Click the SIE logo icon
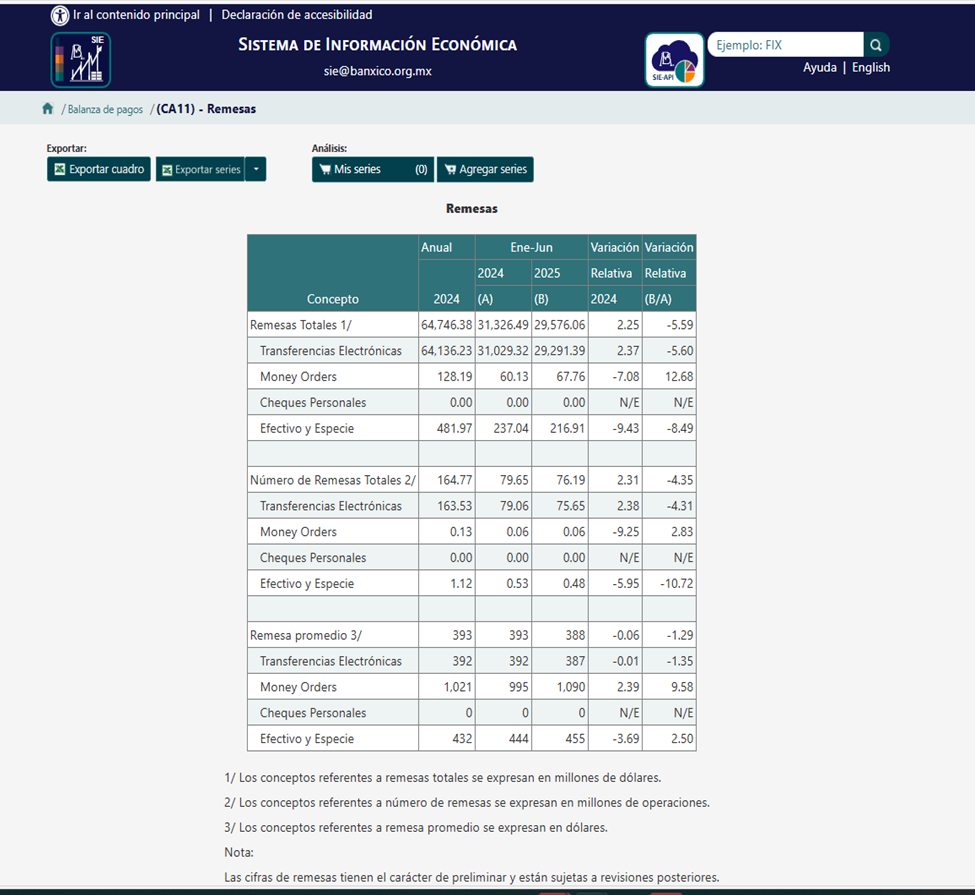The width and height of the screenshot is (975, 895). pyautogui.click(x=80, y=60)
